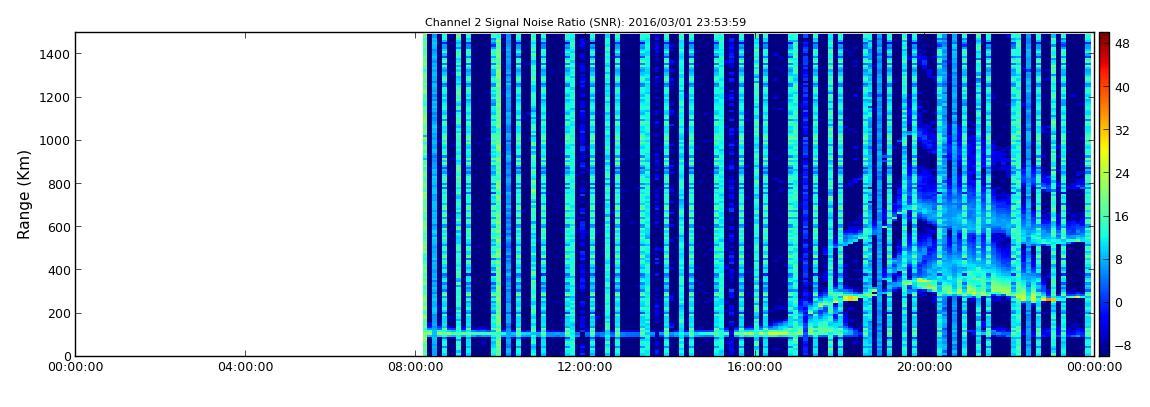
Task: Click the 200 range tick label
Action: [59, 314]
